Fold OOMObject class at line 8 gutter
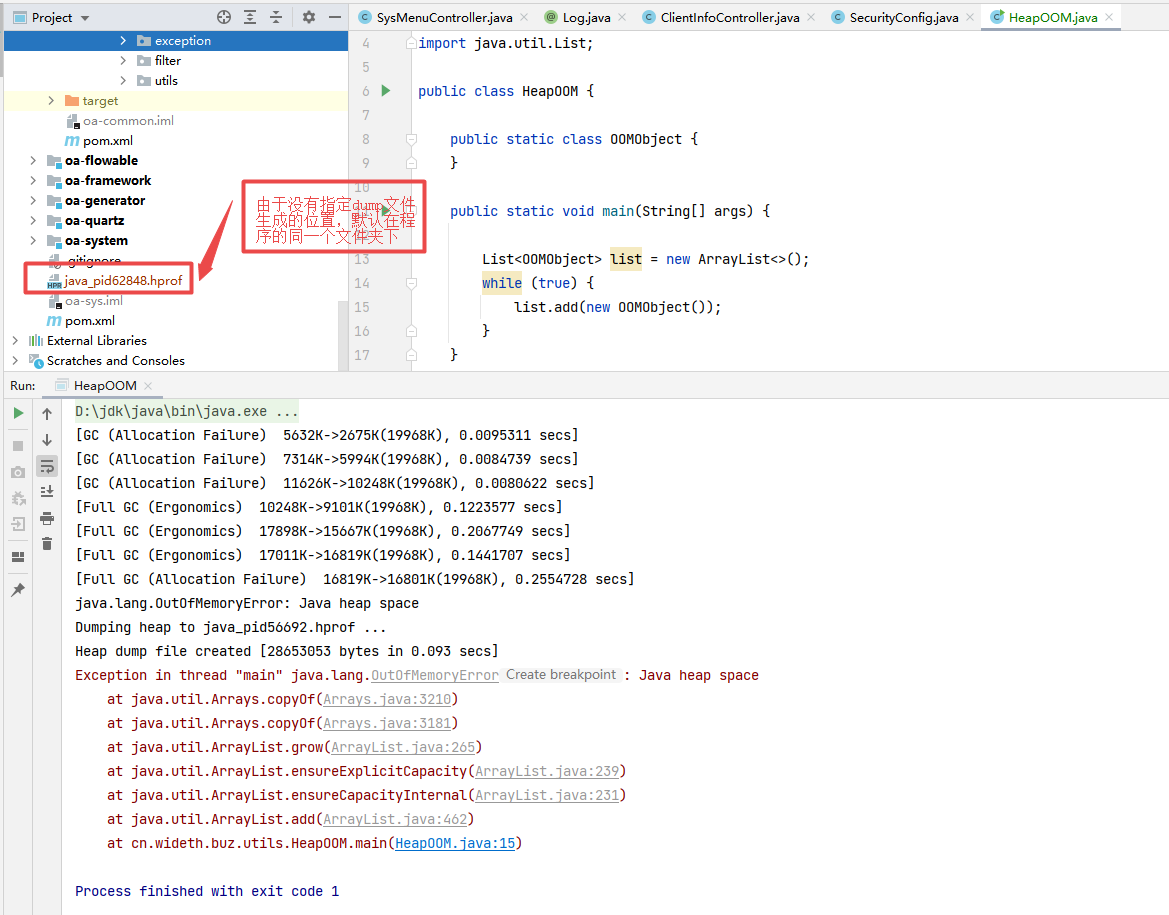 point(411,139)
